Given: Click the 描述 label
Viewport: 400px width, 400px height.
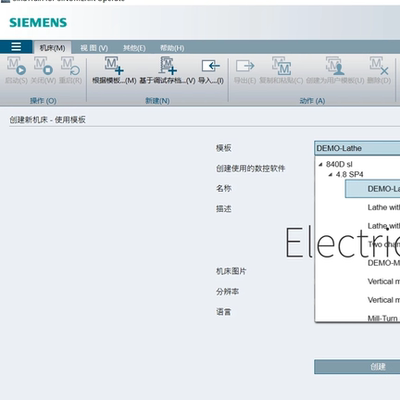Looking at the screenshot, I should tap(223, 209).
